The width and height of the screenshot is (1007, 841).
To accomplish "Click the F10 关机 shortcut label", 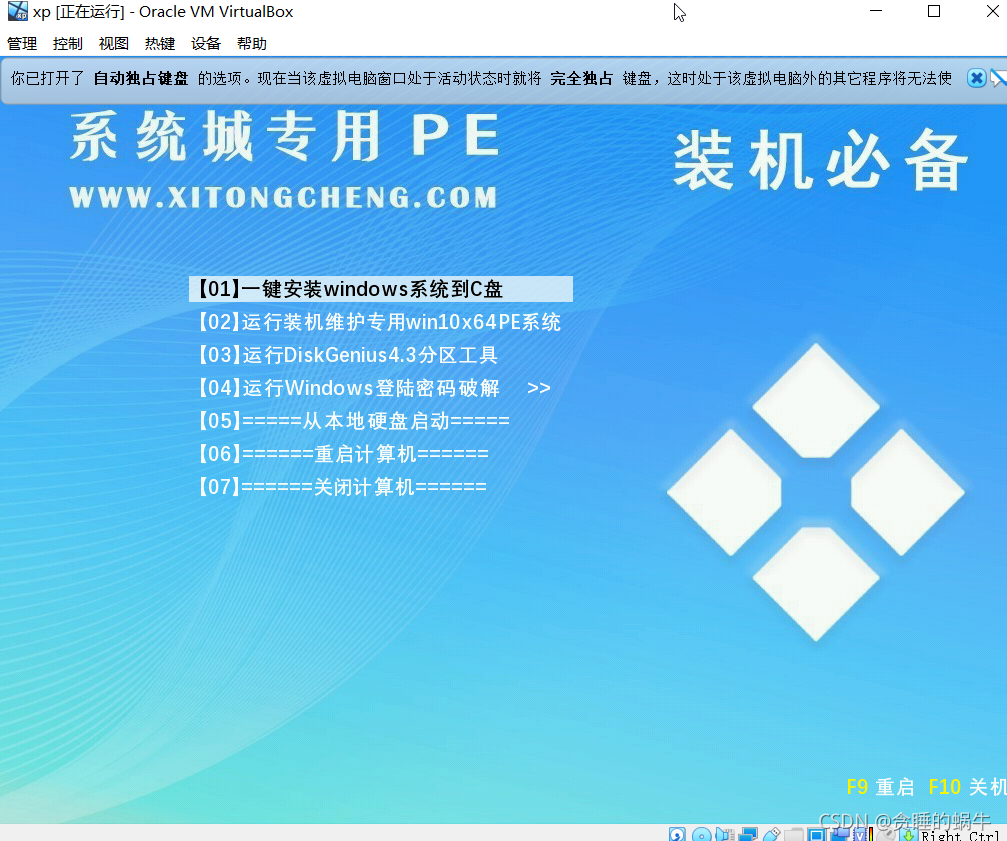I will [x=967, y=787].
